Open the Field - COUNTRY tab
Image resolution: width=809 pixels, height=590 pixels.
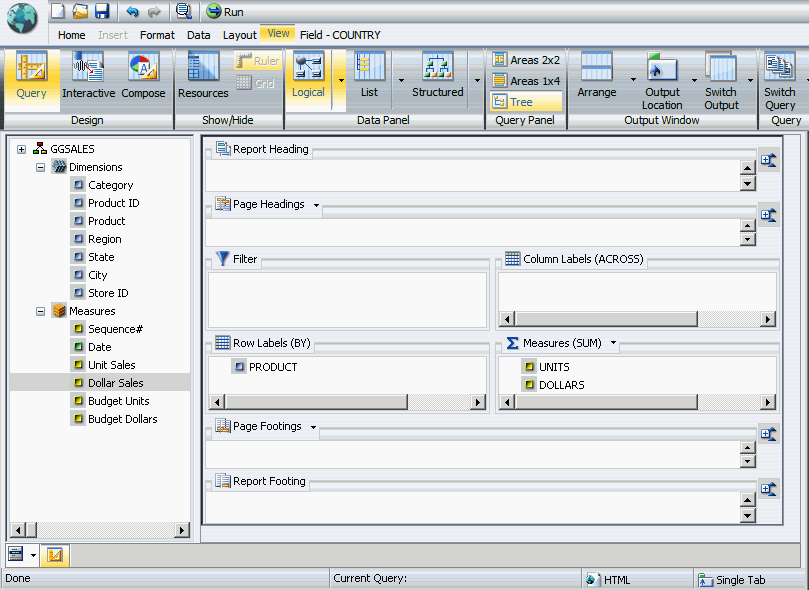[340, 35]
